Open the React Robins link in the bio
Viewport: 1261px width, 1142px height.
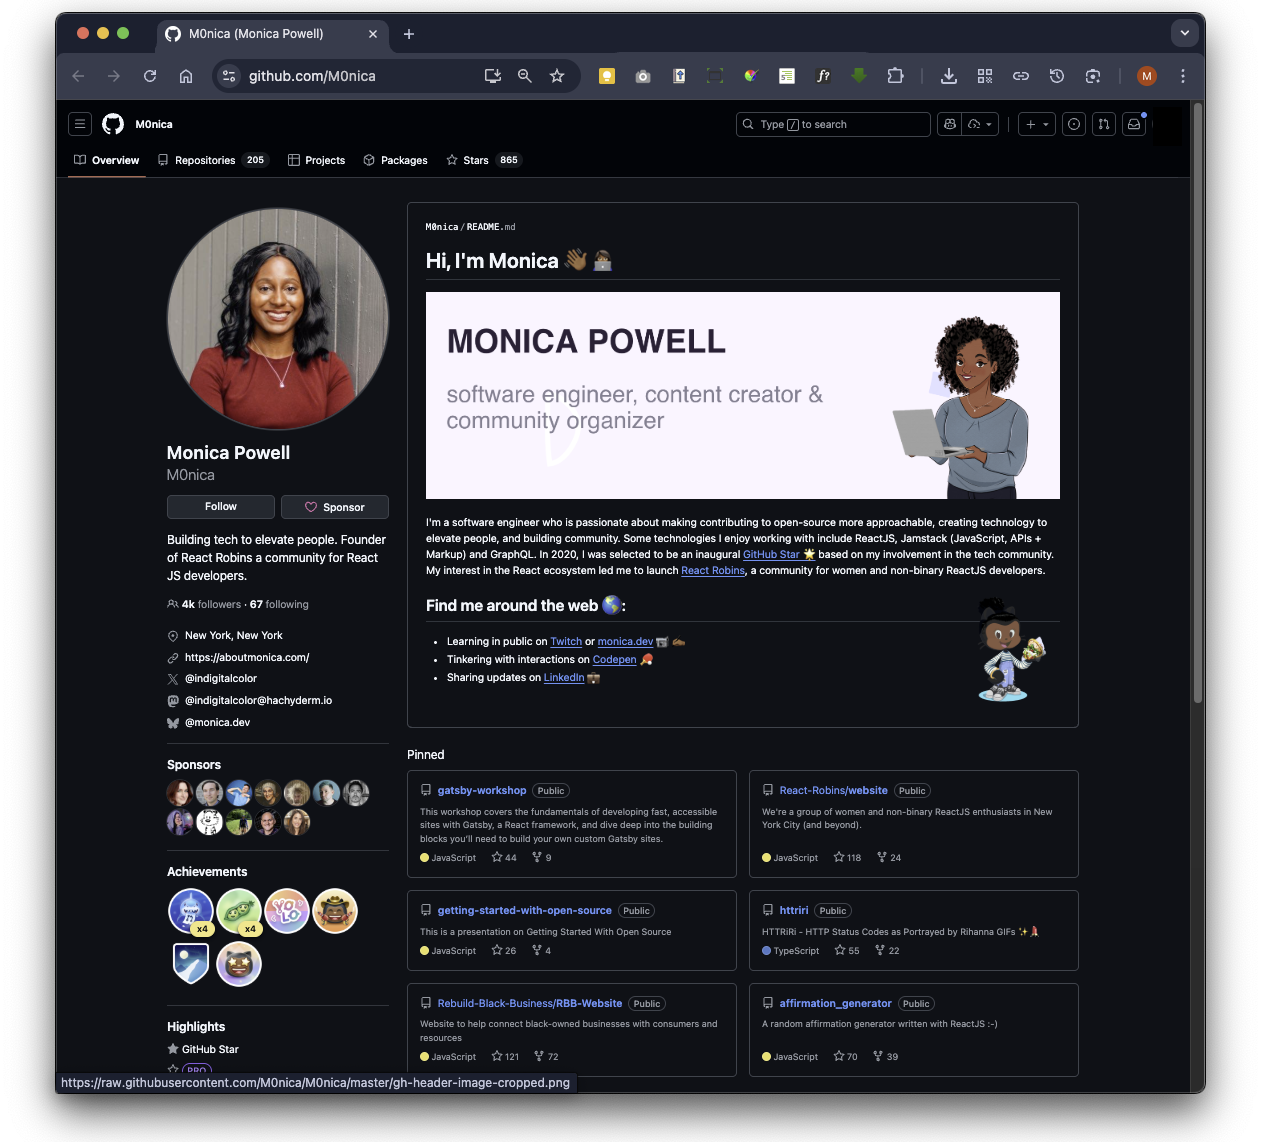[x=712, y=570]
